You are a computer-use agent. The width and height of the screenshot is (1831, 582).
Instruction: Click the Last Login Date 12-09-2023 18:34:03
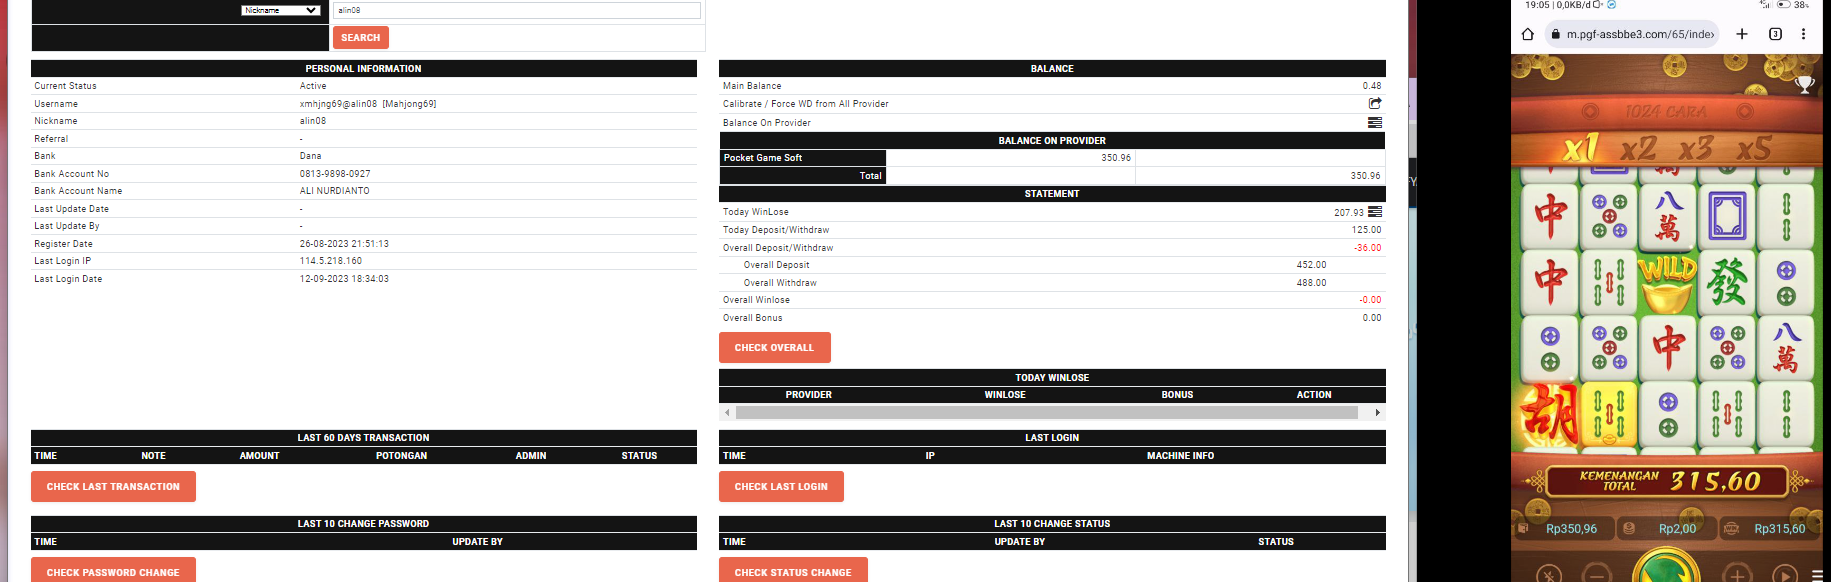click(x=344, y=279)
